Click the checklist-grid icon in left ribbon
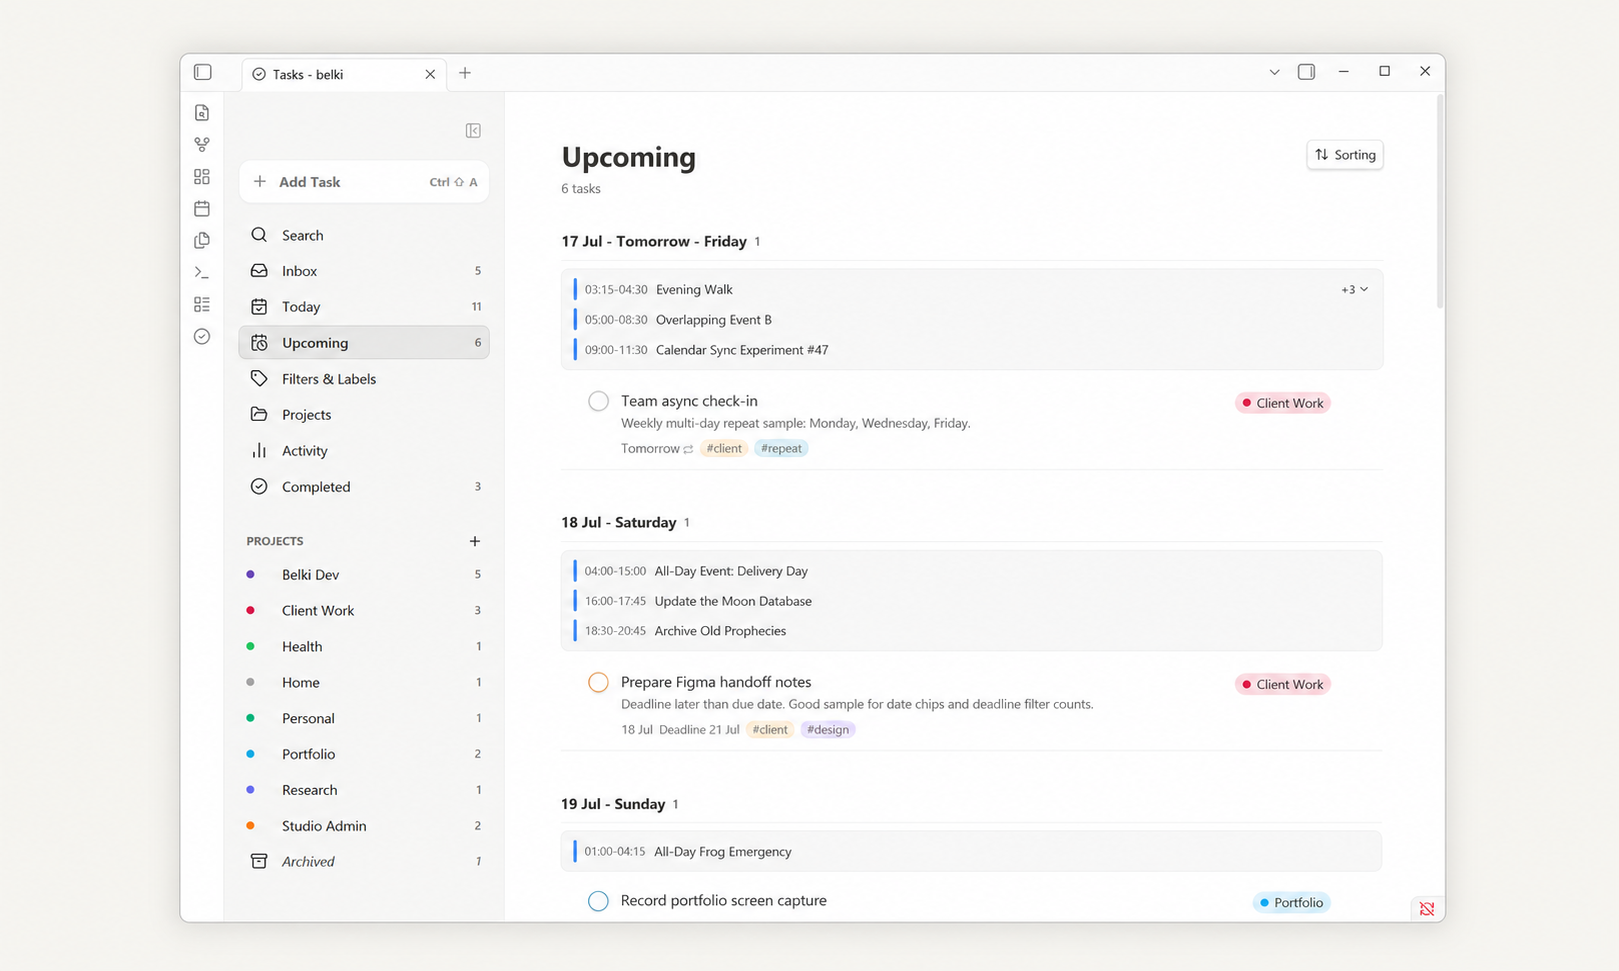Viewport: 1619px width, 971px height. 202,304
